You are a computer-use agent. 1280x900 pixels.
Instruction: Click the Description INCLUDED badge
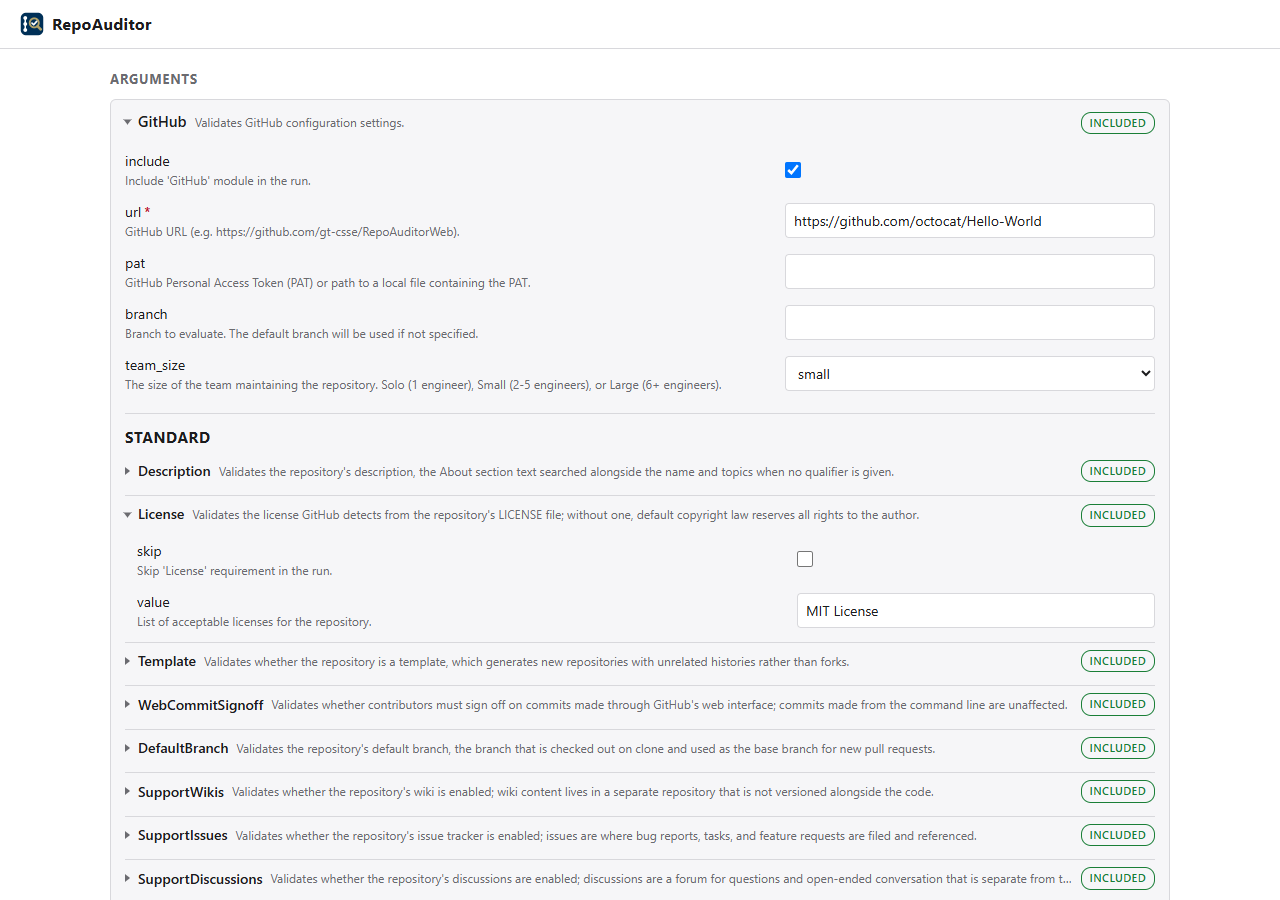pos(1118,471)
